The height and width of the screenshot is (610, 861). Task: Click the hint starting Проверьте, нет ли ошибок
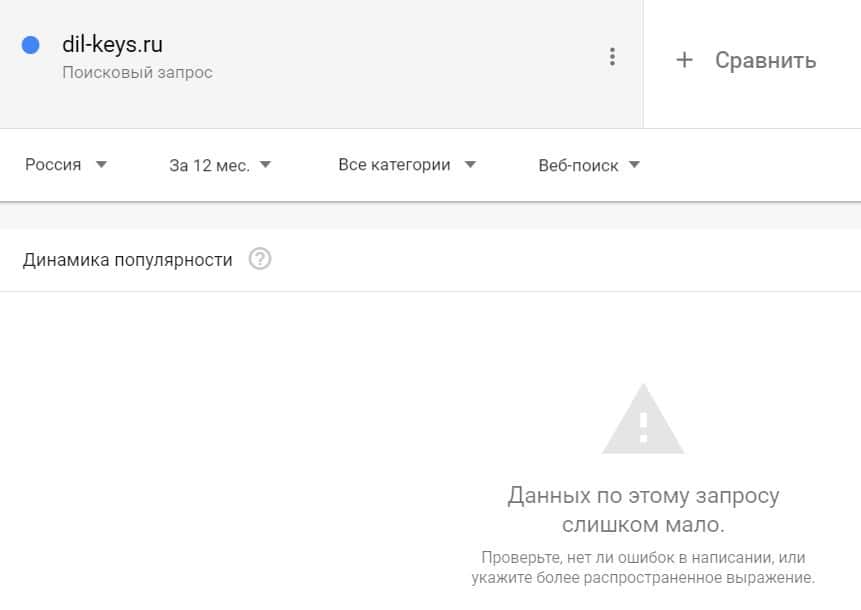coord(643,567)
